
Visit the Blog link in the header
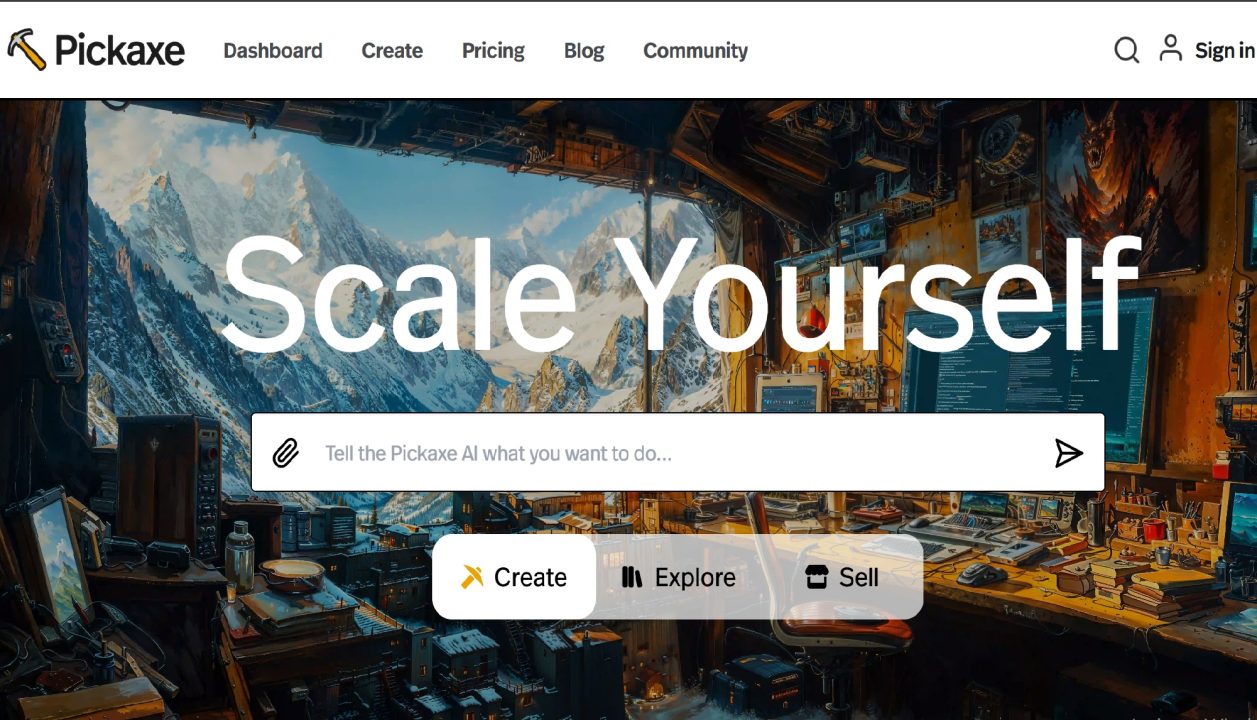[584, 51]
